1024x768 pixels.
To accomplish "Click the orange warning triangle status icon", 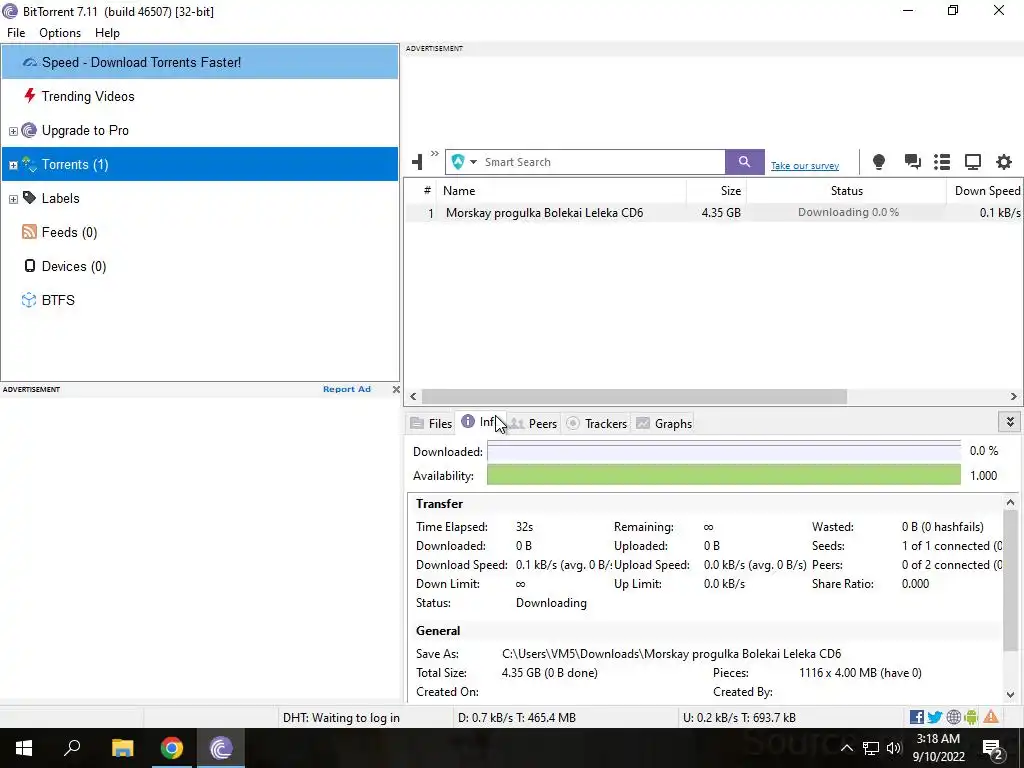I will click(991, 717).
